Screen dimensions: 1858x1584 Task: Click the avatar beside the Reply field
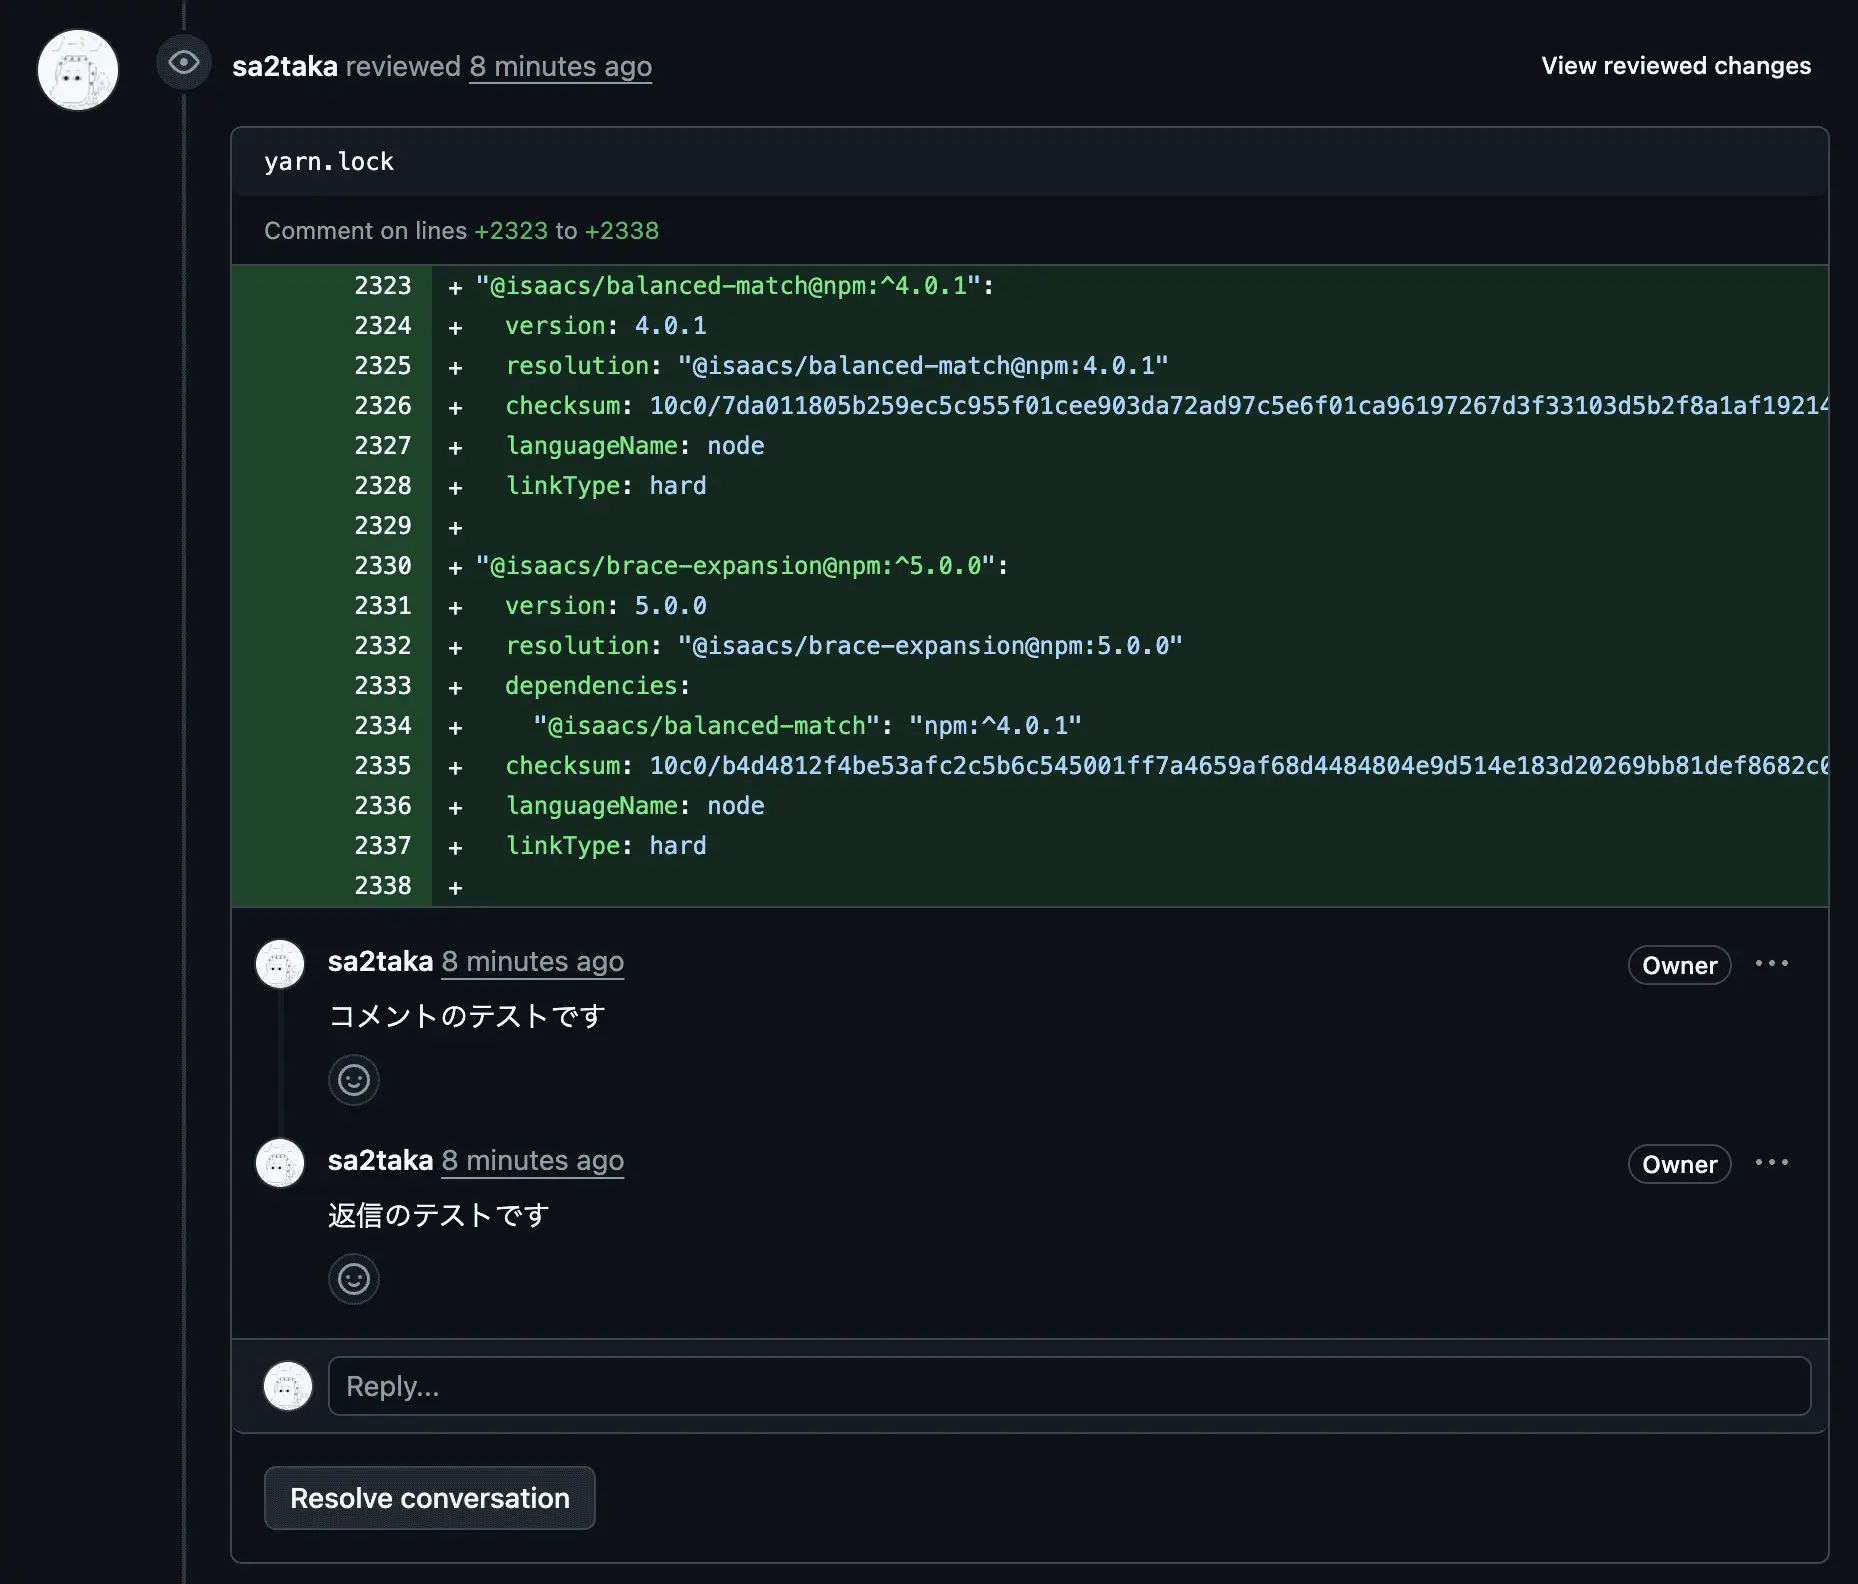pos(287,1386)
